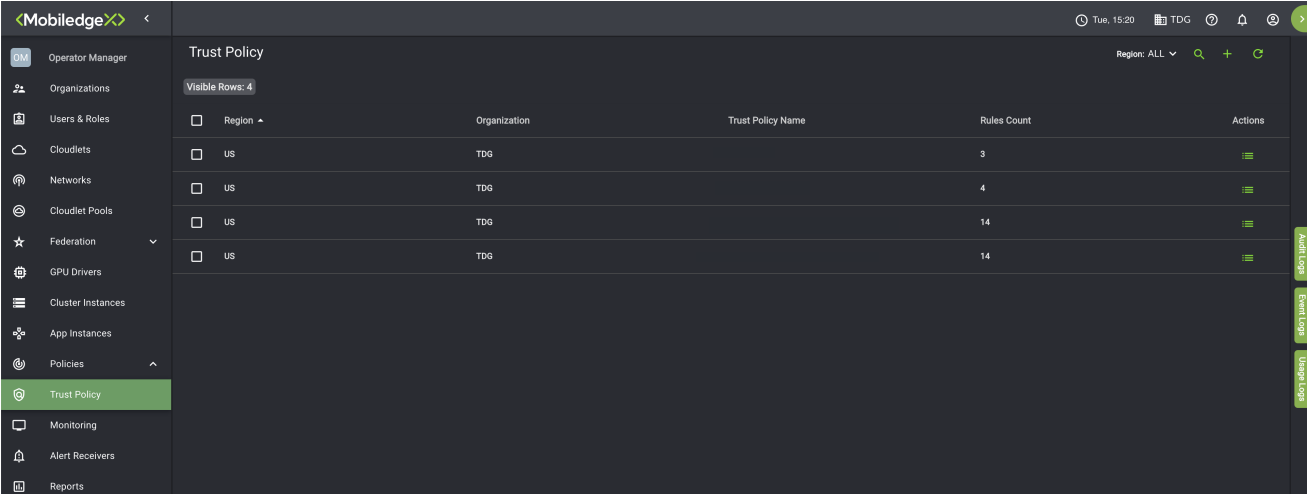Viewport: 1307px width, 494px height.
Task: Collapse the left sidebar with chevron
Action: pos(147,19)
